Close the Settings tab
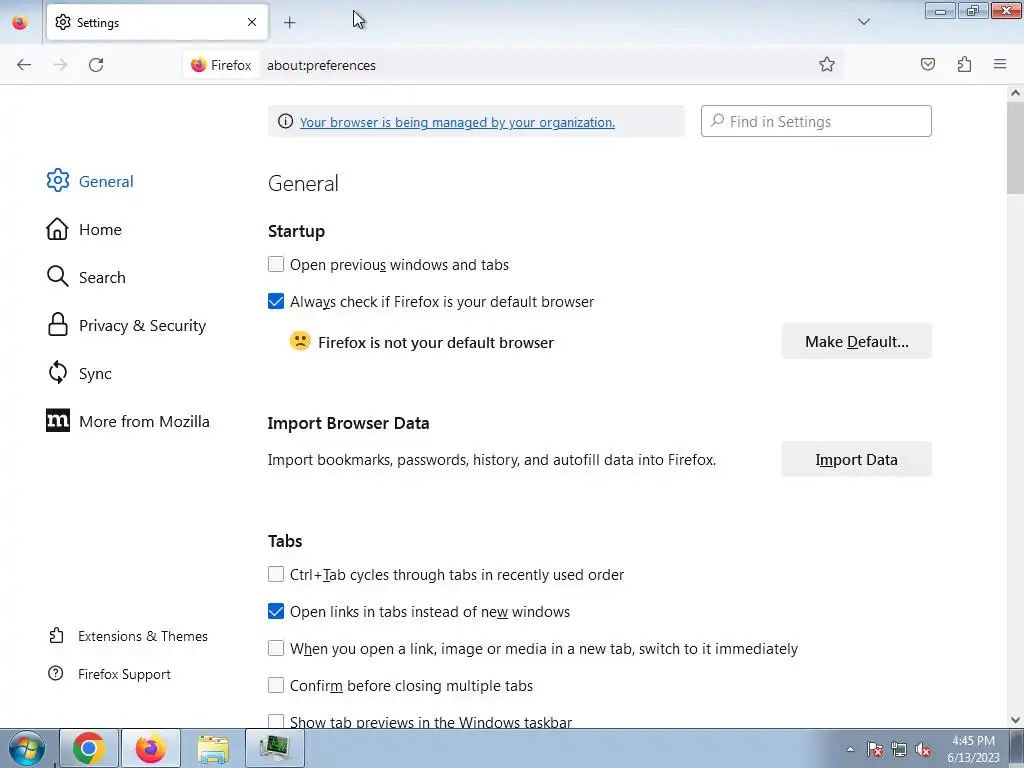Viewport: 1024px width, 768px height. coord(252,22)
